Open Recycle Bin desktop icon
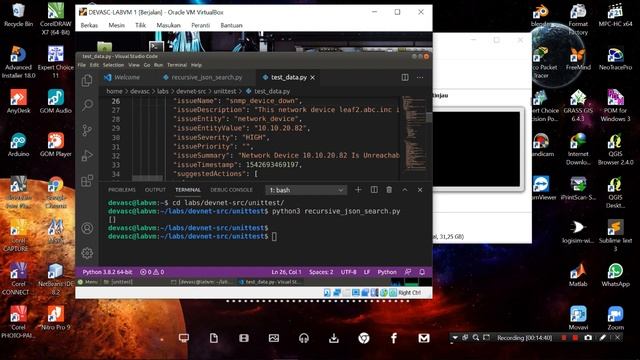 18,15
